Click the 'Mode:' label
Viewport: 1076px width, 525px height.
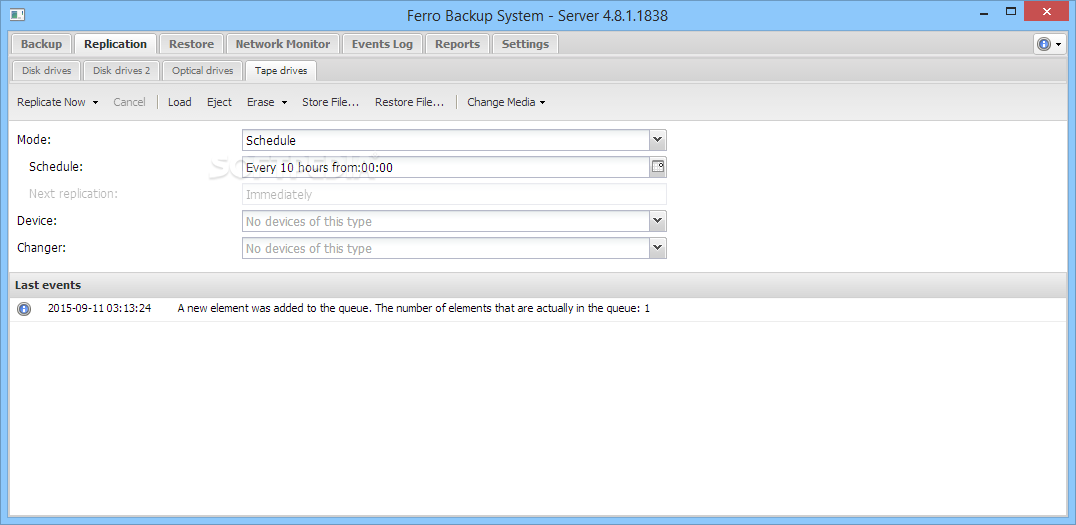(x=34, y=140)
